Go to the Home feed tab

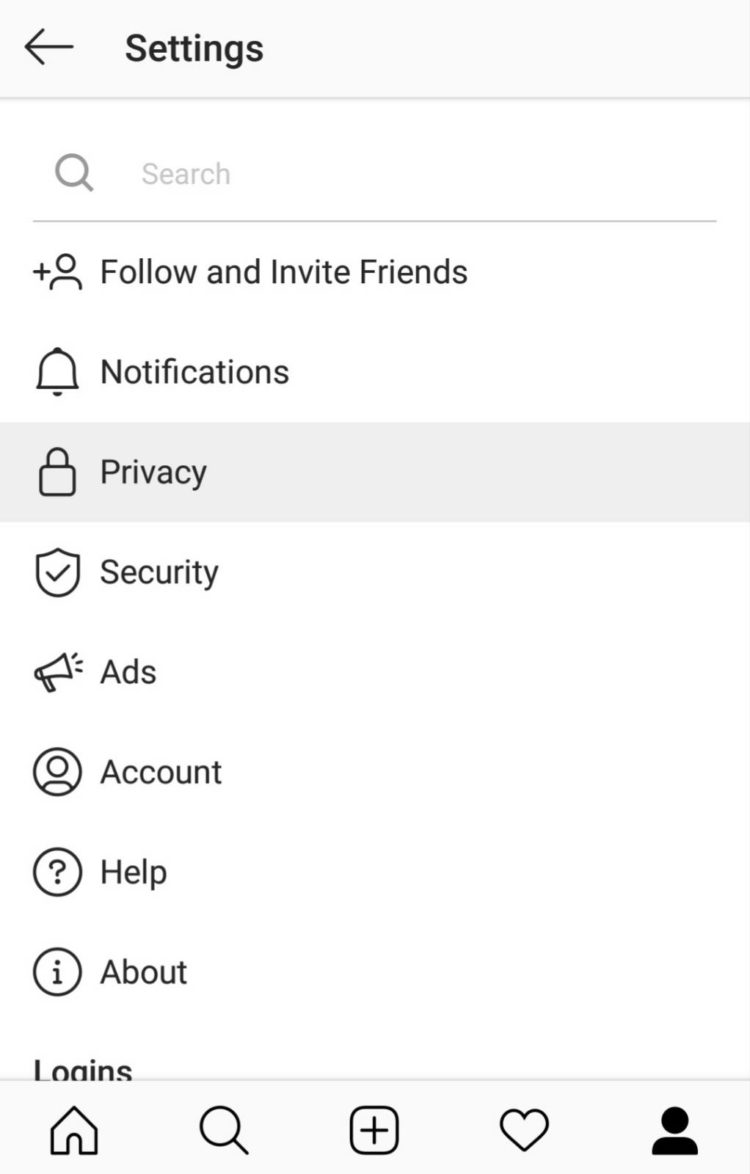pyautogui.click(x=75, y=1131)
